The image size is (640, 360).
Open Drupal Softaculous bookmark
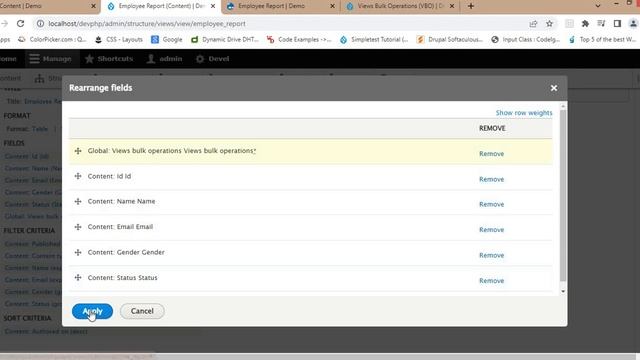(449, 40)
